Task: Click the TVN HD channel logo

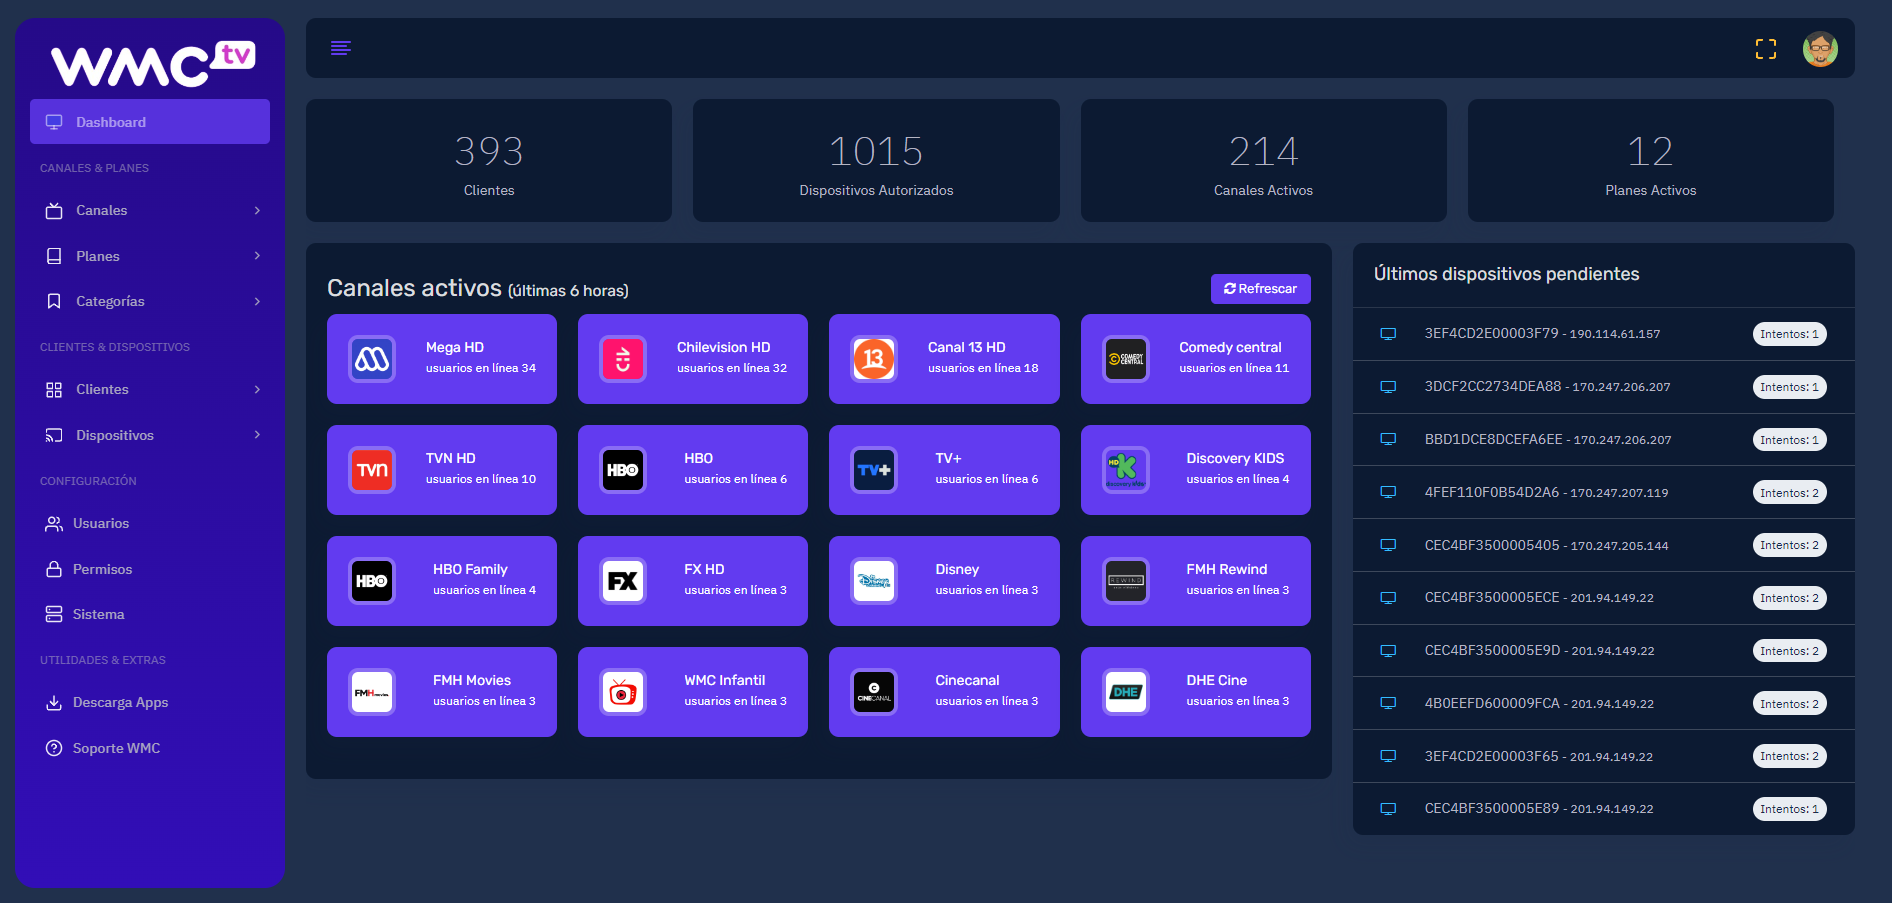Action: click(372, 470)
